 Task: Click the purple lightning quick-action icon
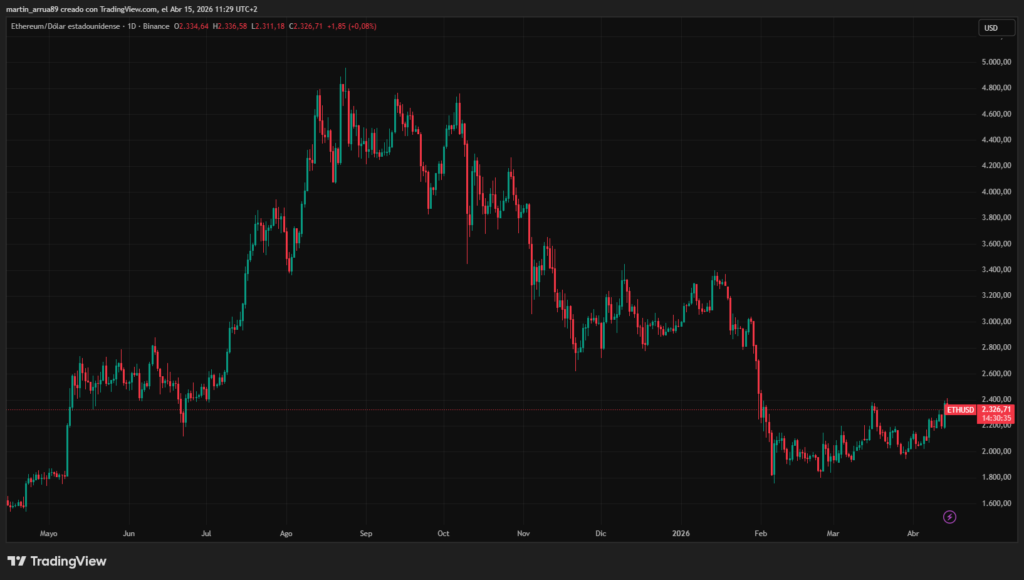coord(948,516)
